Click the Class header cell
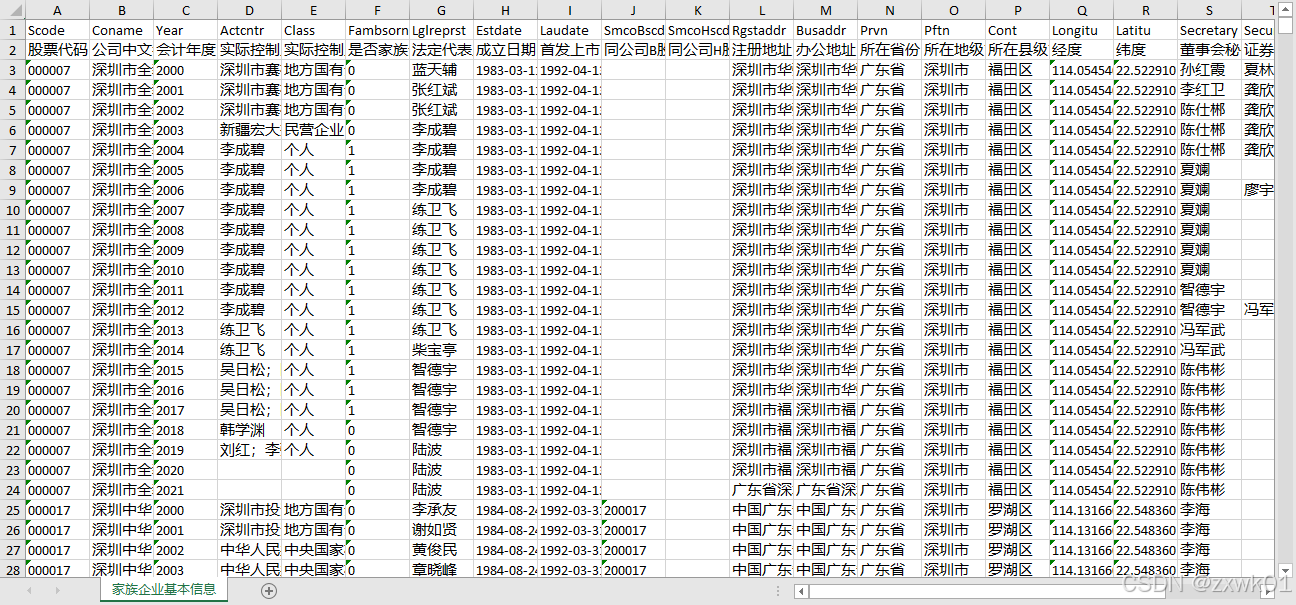Screen dimensions: 1296x605 (313, 30)
